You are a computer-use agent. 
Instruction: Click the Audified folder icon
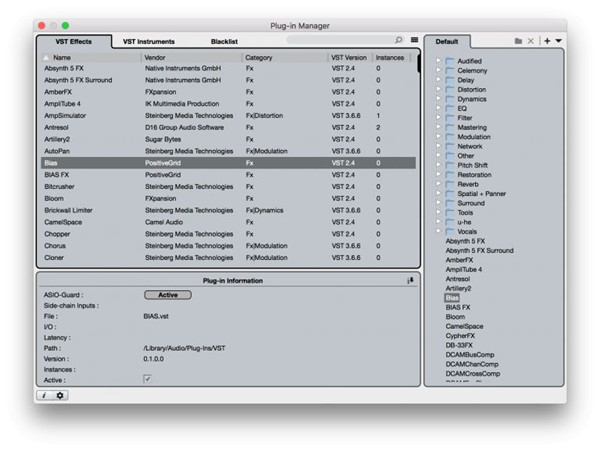coord(450,61)
